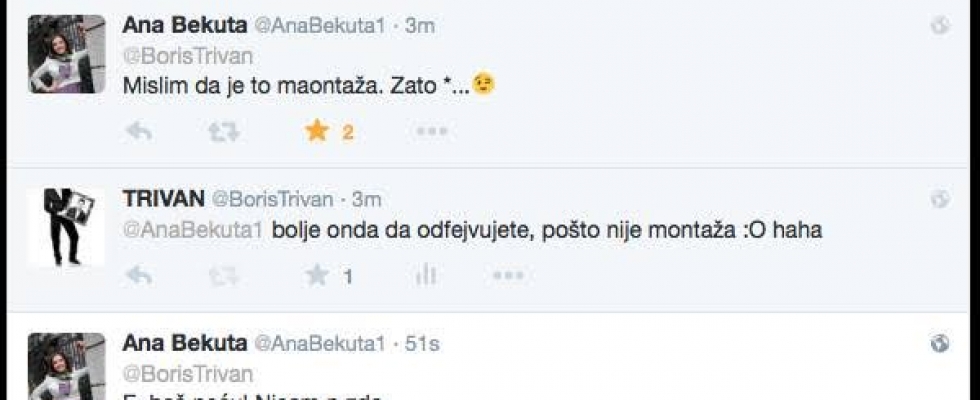Viewport: 980px width, 400px height.
Task: Reply to TRIVAN's tweet
Action: 139,275
